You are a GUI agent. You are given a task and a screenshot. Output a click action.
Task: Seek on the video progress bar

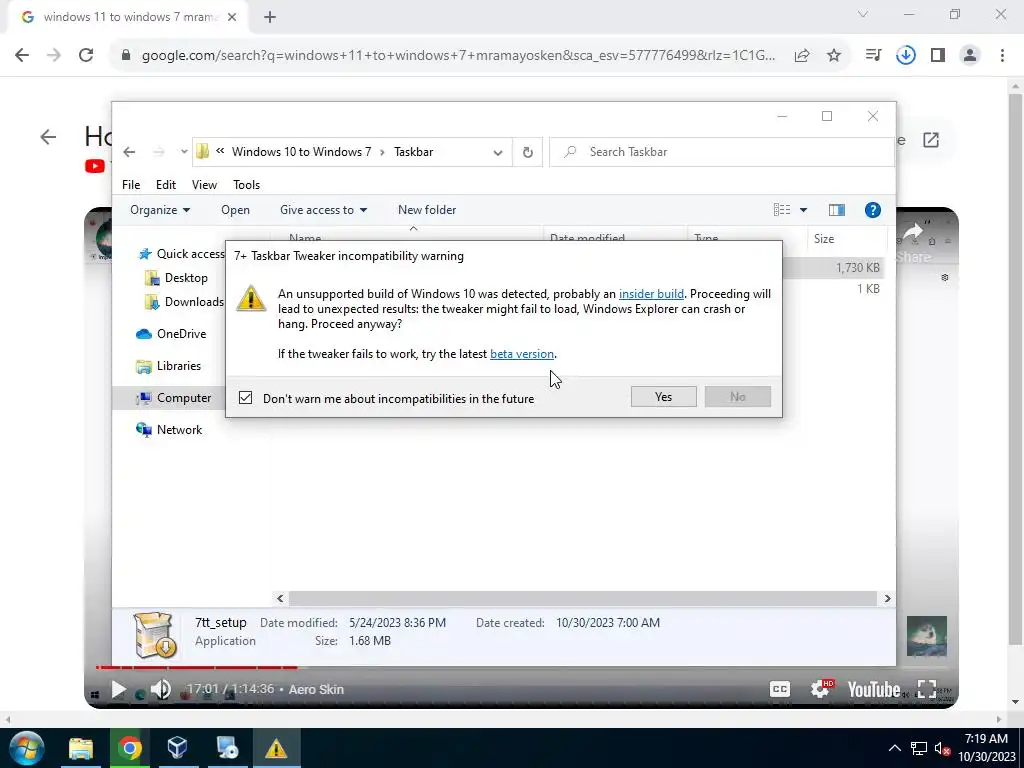520,667
